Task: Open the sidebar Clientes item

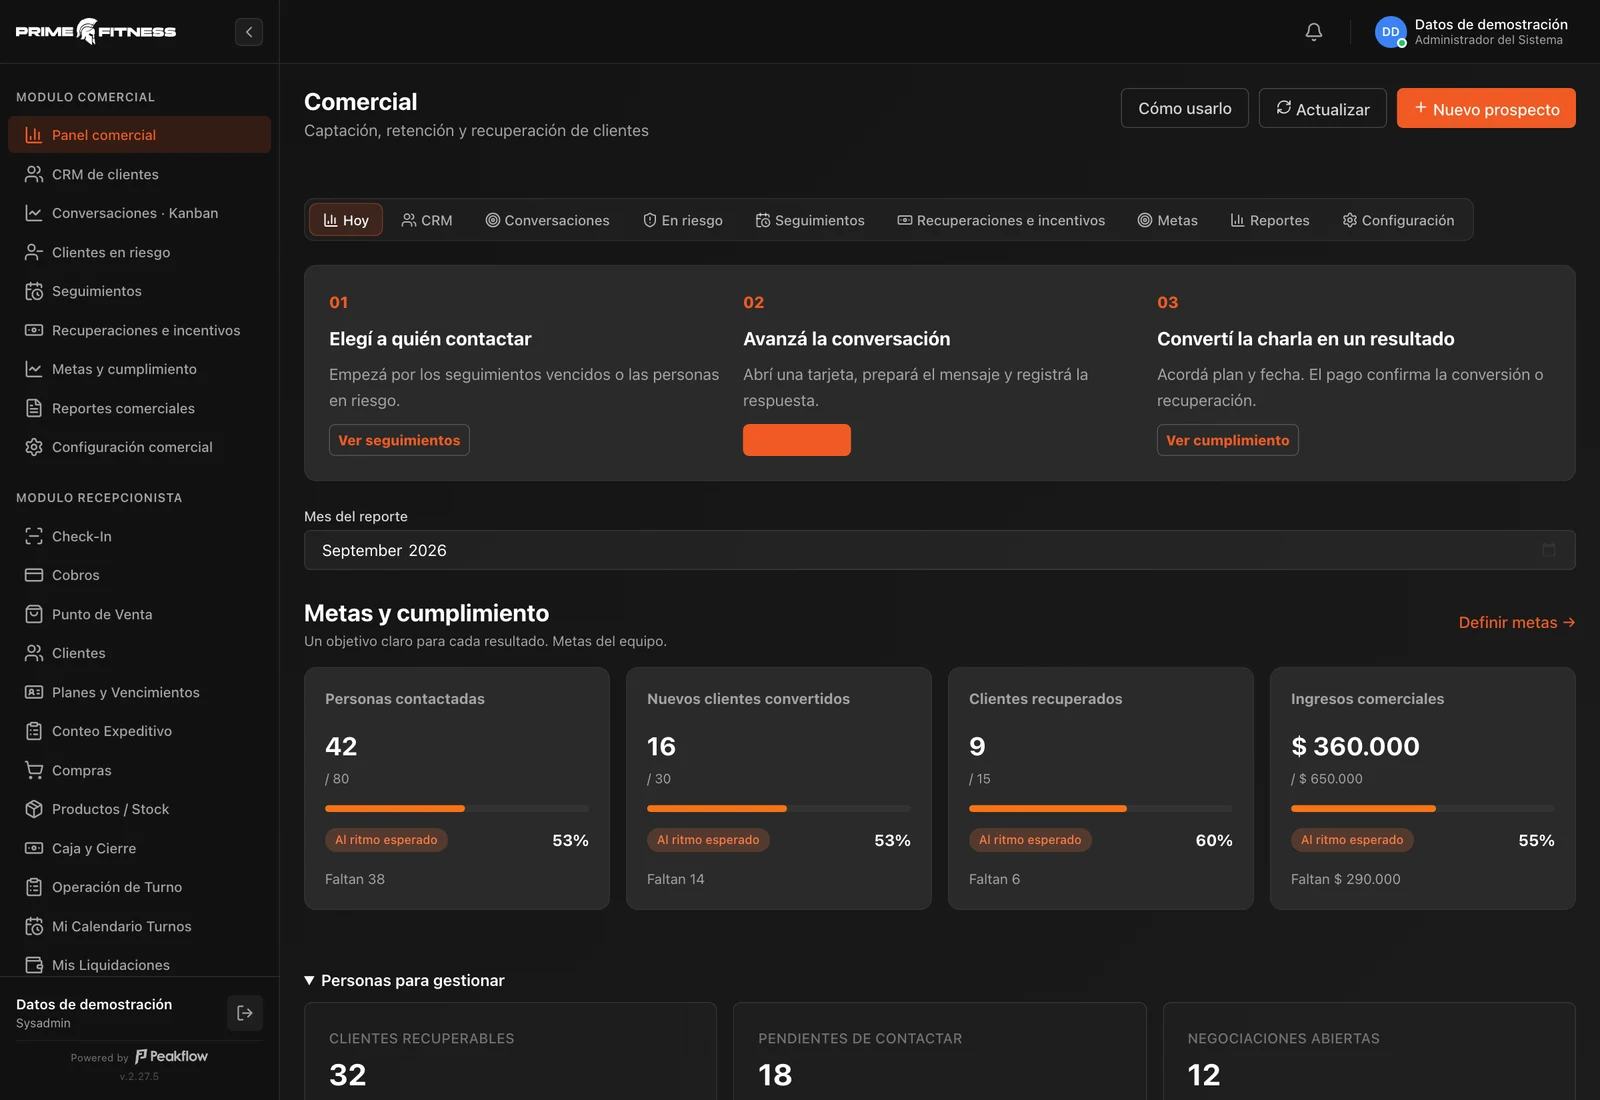Action: pyautogui.click(x=139, y=653)
